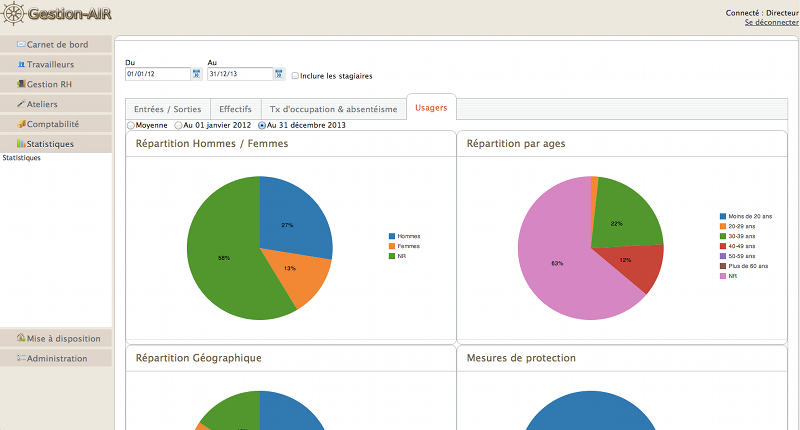Click Répartition par ages panel title

[x=516, y=144]
